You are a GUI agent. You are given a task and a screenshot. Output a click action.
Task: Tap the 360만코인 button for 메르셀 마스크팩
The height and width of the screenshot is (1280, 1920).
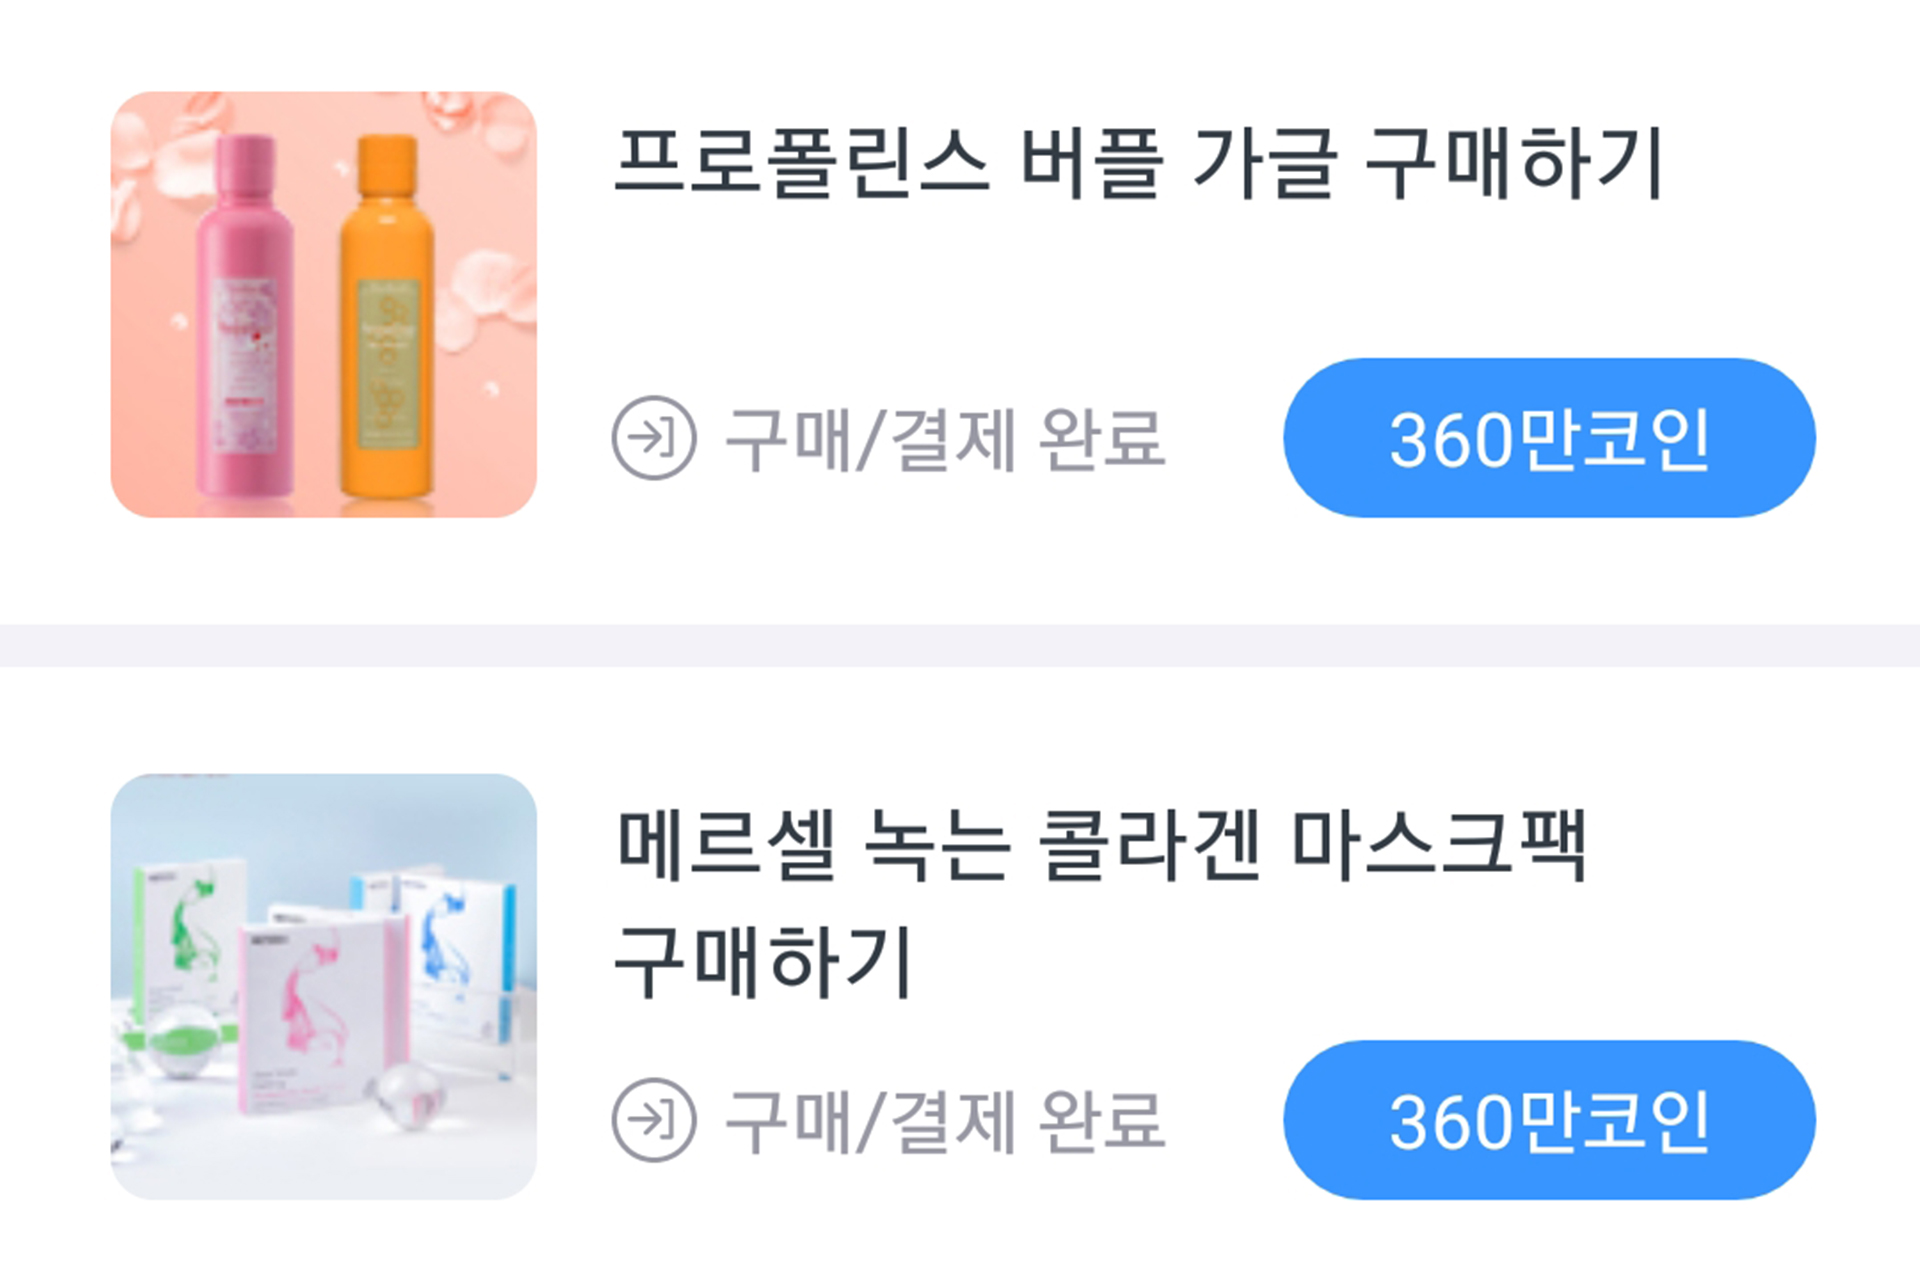pos(1549,1120)
